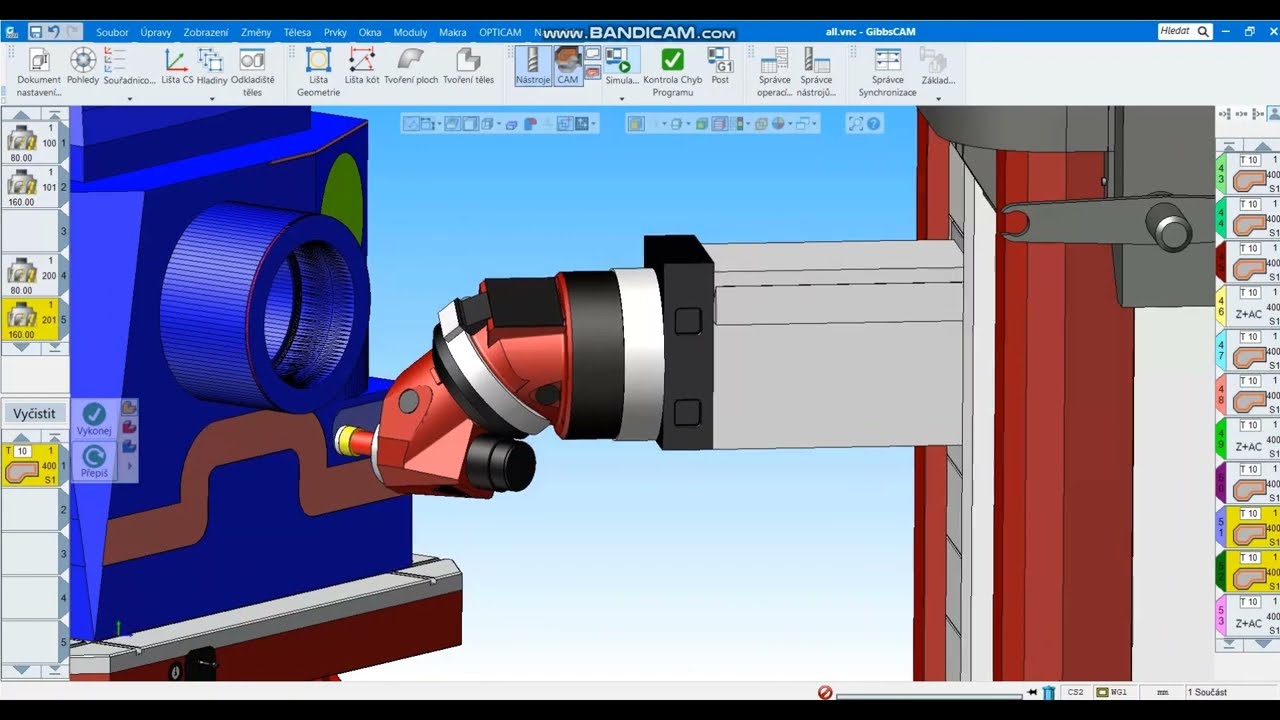Expand the Simula... dropdown arrow
The width and height of the screenshot is (1280, 720).
tap(622, 99)
